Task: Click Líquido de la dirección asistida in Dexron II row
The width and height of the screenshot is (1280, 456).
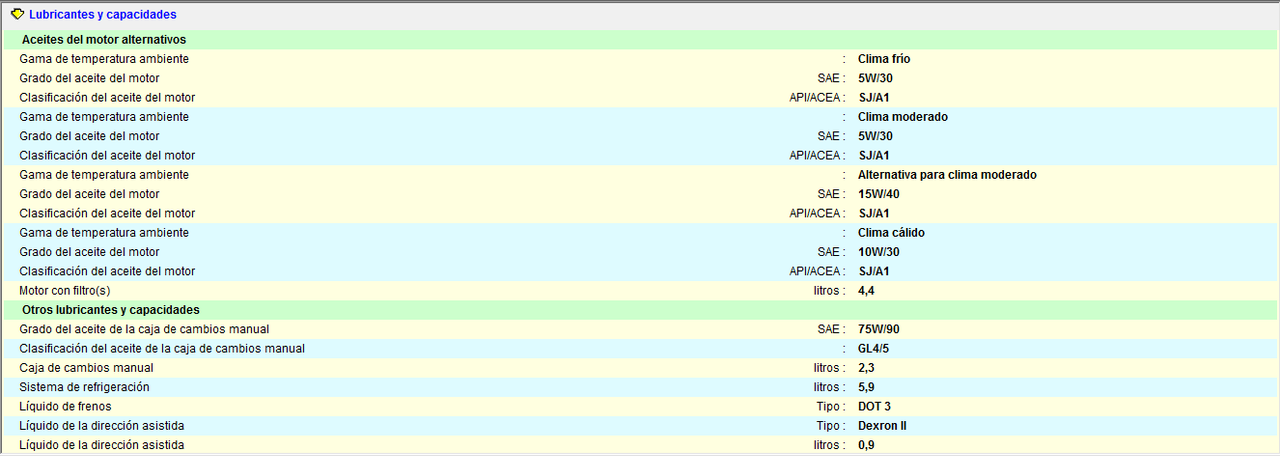Action: 102,426
